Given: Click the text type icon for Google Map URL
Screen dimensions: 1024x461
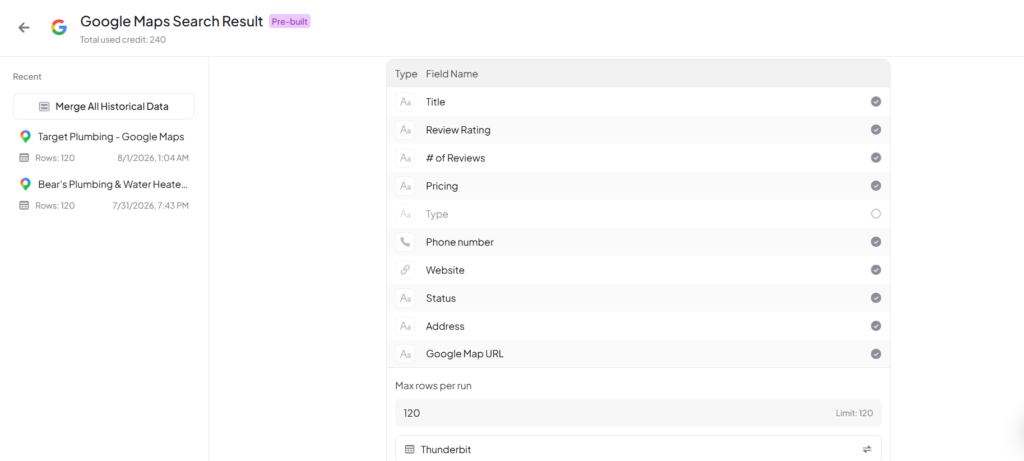Looking at the screenshot, I should (405, 354).
